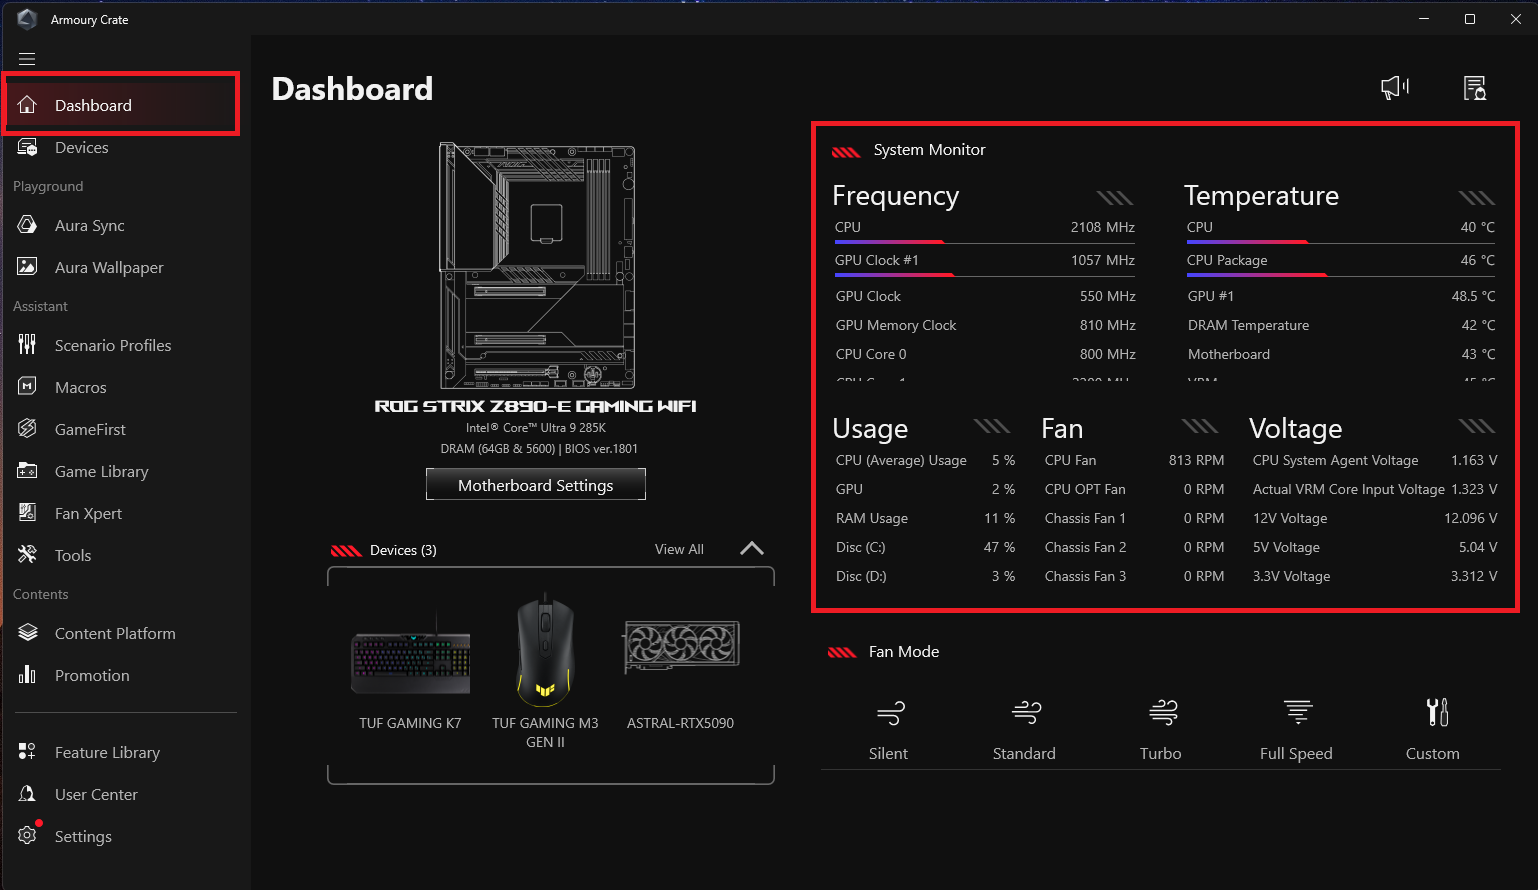
Task: Open the manual search document icon
Action: [1475, 88]
